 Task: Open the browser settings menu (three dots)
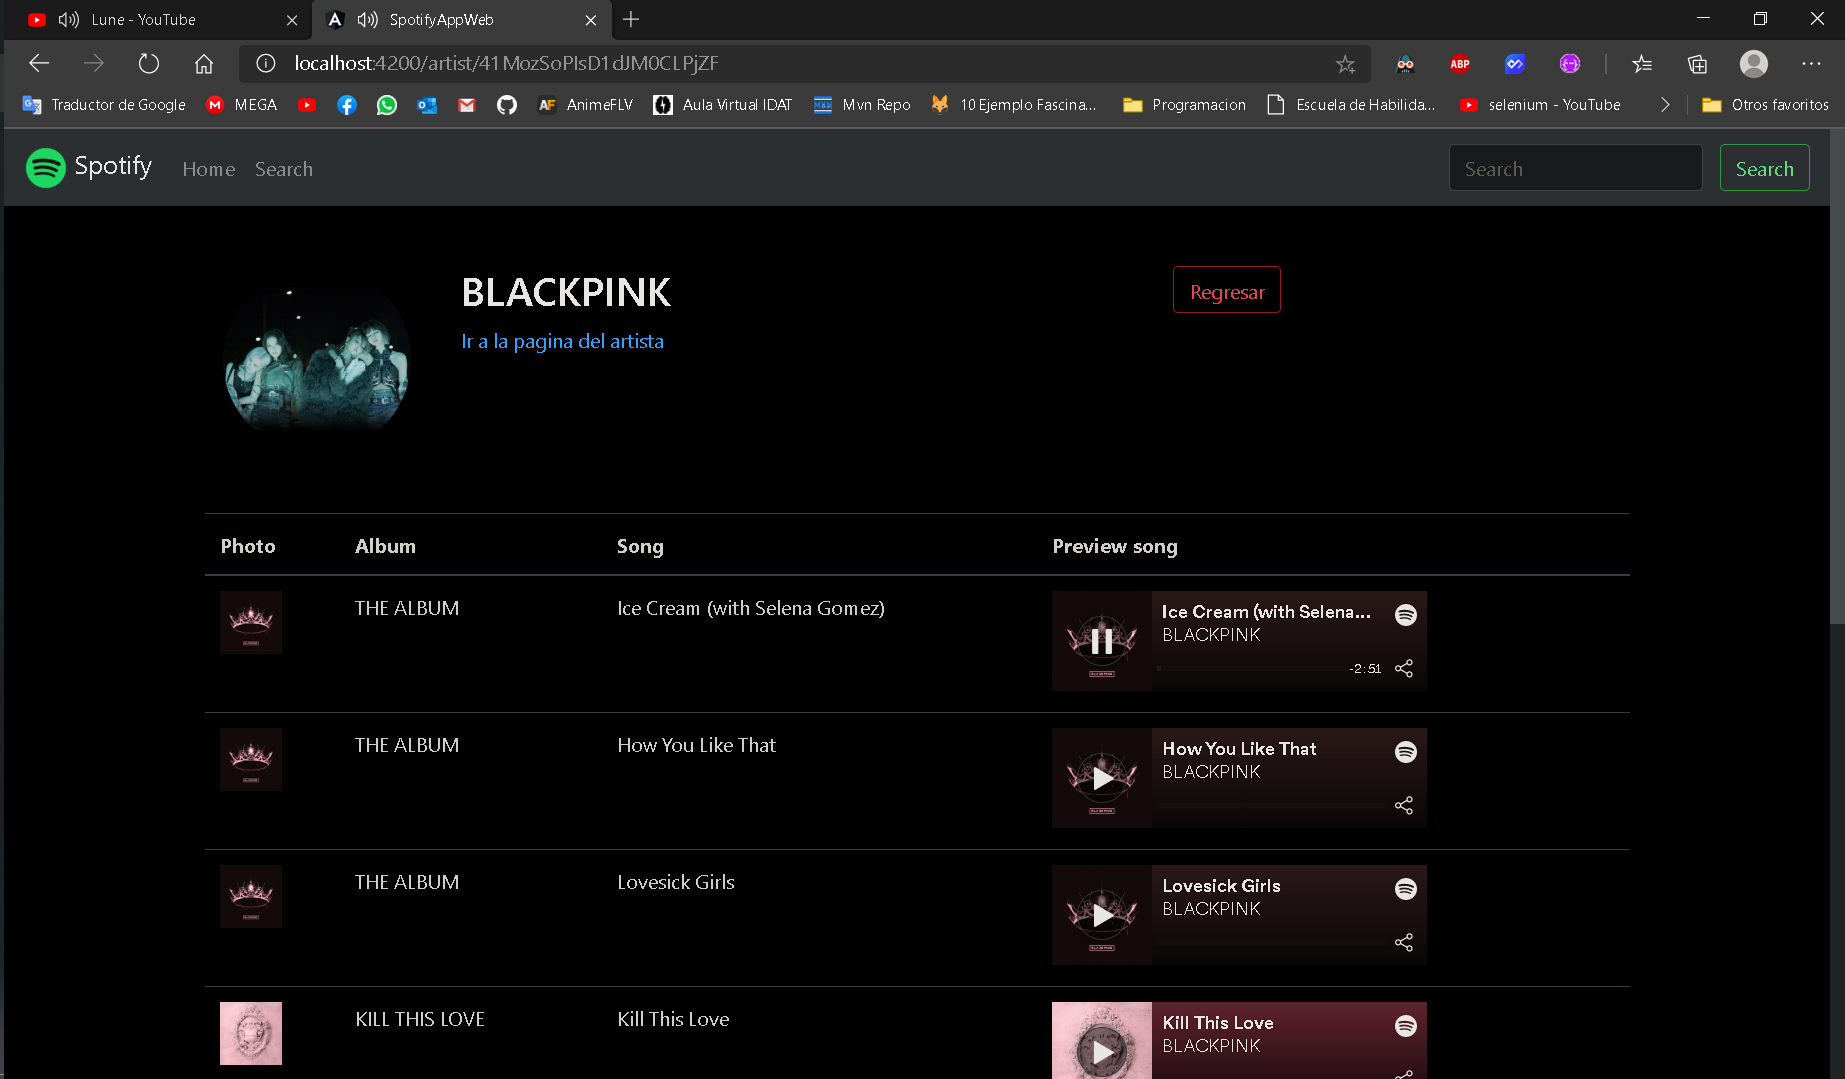click(x=1811, y=63)
